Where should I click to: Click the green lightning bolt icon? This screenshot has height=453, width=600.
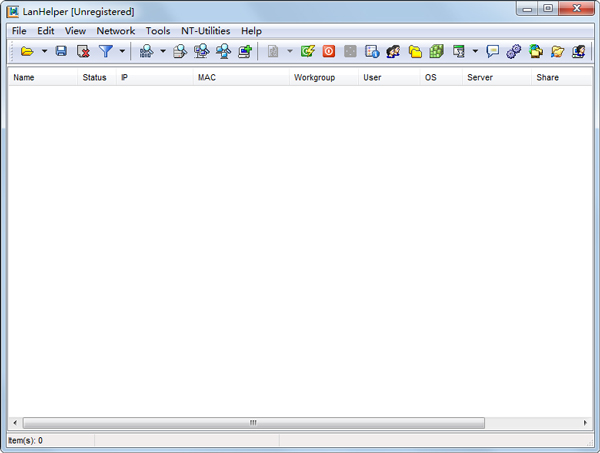pos(307,51)
